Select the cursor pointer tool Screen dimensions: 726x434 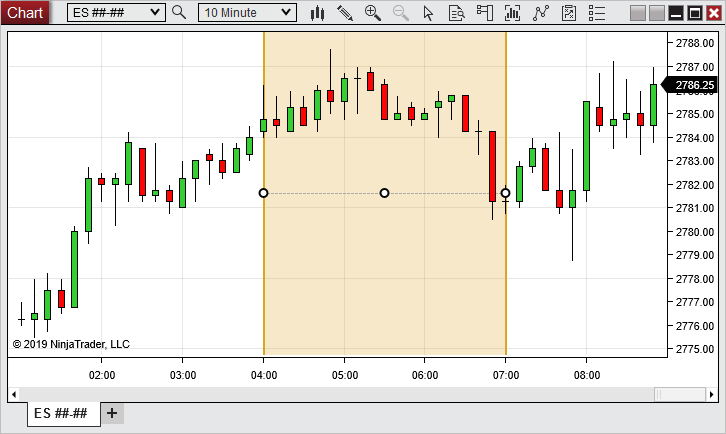tap(429, 13)
